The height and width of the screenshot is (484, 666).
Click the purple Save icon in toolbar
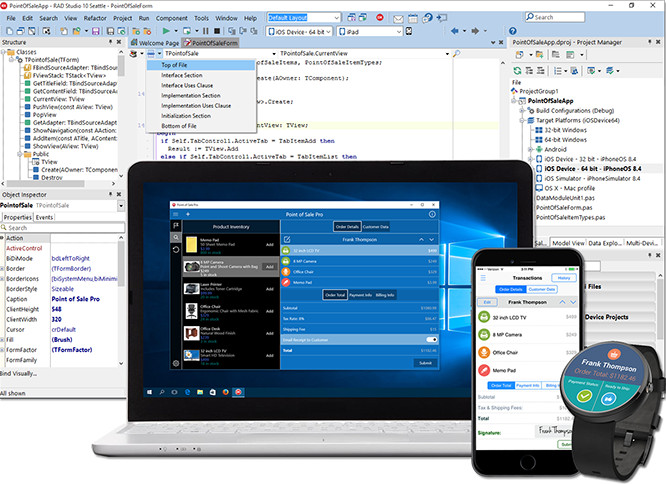[x=96, y=31]
